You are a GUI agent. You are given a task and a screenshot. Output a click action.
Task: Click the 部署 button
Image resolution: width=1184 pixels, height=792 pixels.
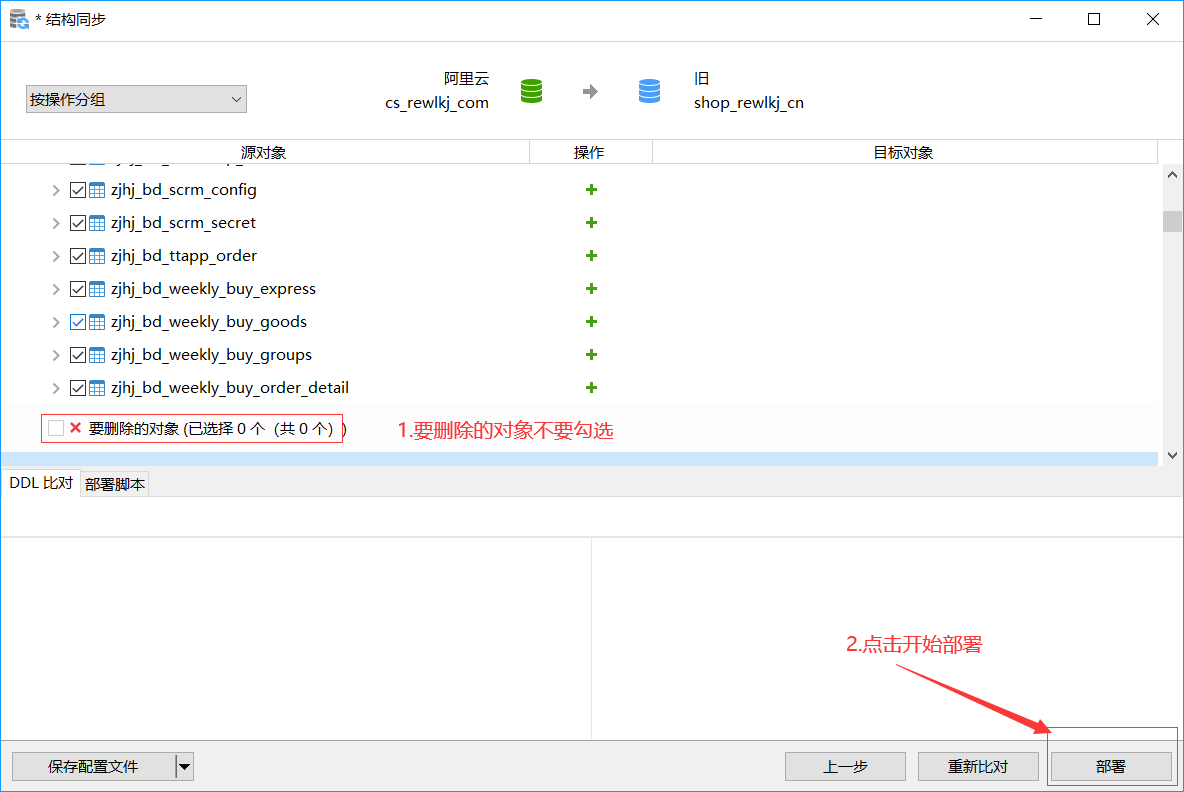point(1110,767)
